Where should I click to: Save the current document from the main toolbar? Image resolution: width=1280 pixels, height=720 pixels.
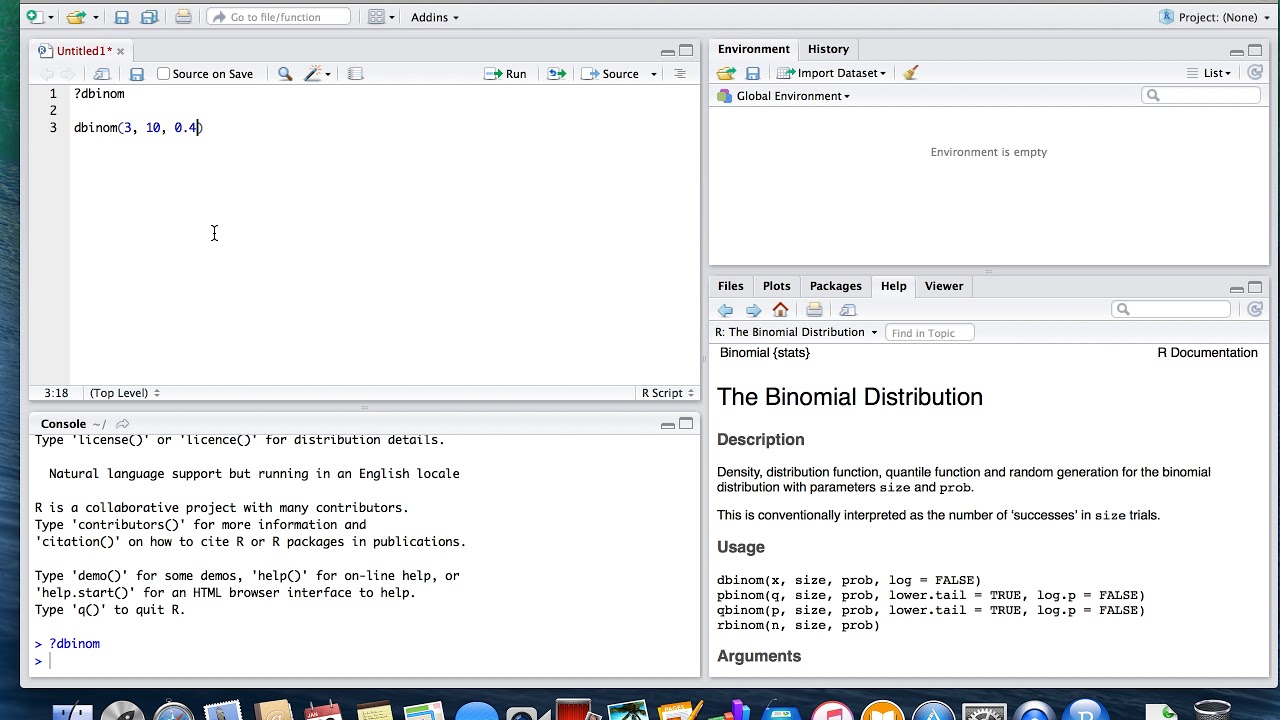121,17
